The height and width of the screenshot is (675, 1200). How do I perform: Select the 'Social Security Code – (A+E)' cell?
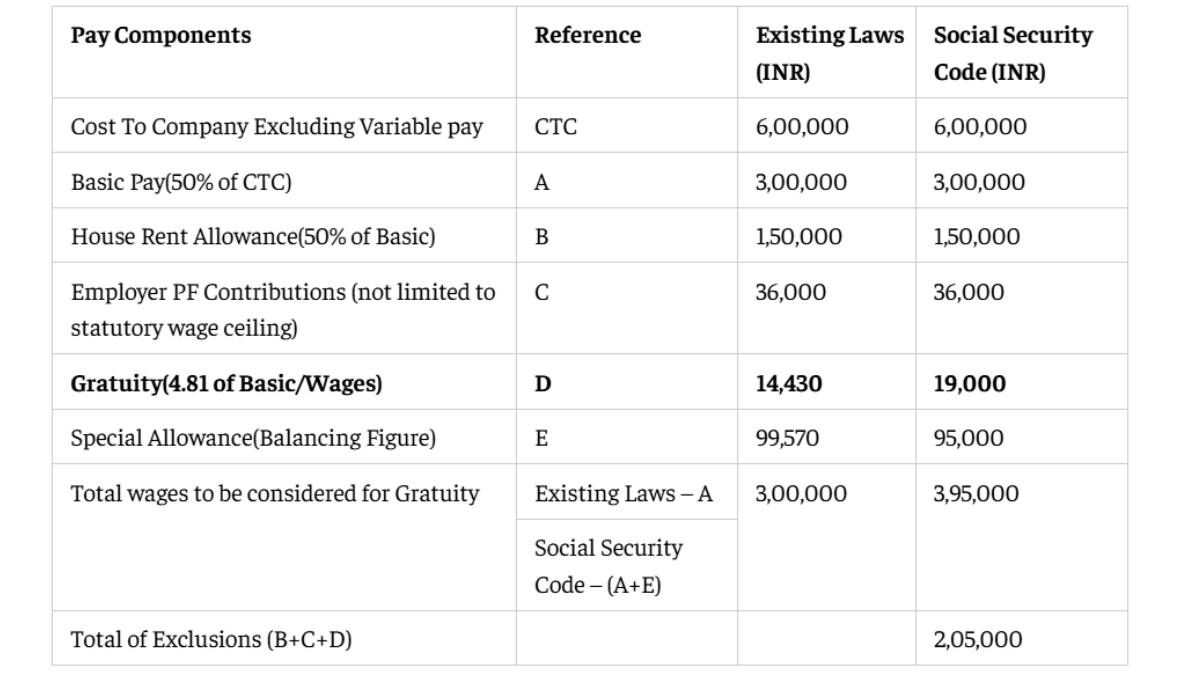click(608, 566)
